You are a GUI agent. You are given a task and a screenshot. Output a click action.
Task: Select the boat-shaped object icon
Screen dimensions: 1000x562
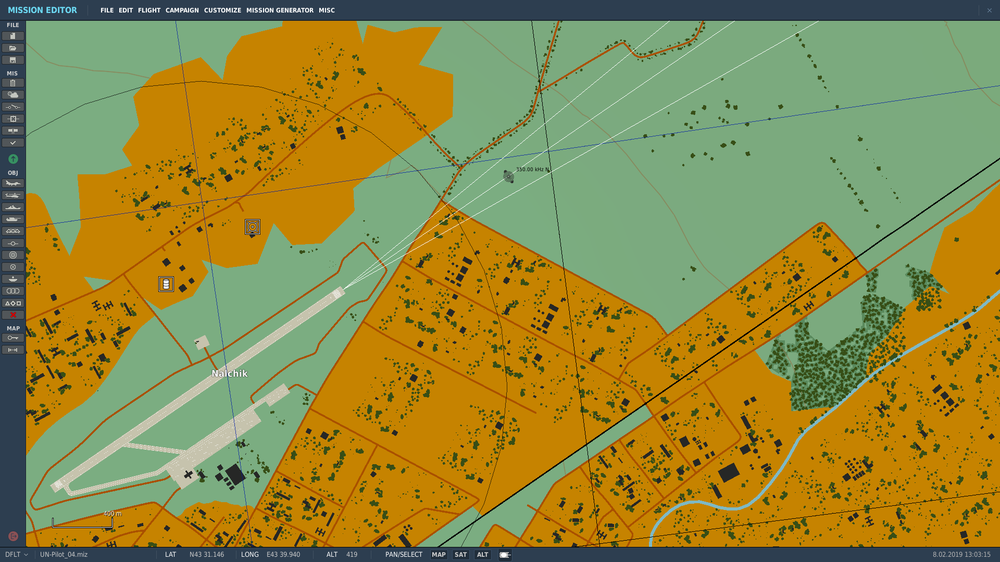(13, 279)
